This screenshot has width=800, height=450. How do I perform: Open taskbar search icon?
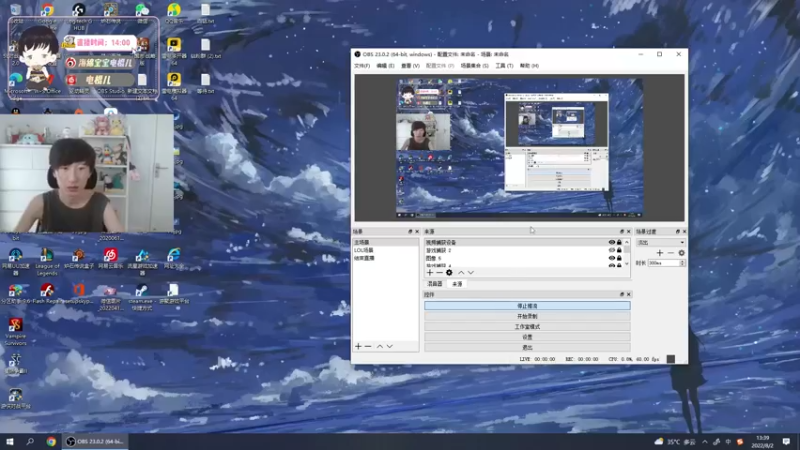pyautogui.click(x=30, y=441)
